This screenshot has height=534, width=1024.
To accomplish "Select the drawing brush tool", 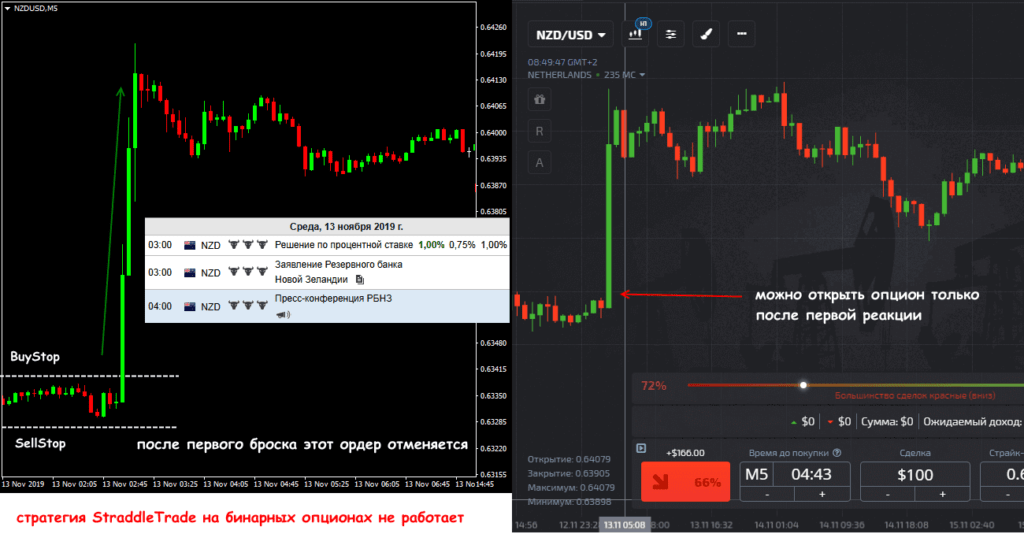I will 706,34.
